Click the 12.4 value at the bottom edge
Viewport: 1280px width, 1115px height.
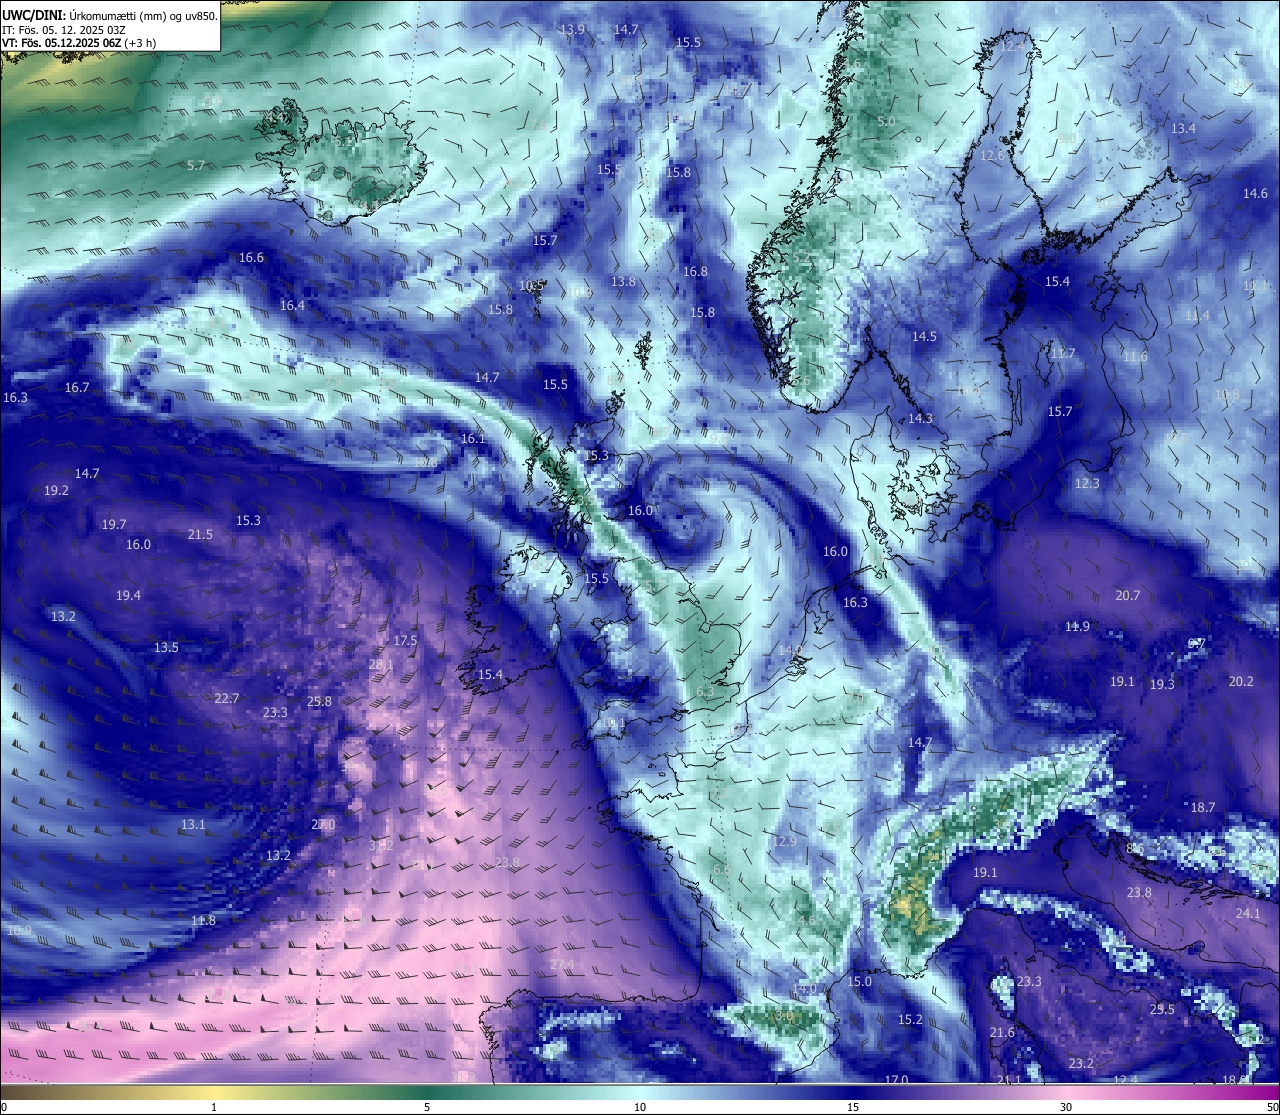tap(1125, 1080)
